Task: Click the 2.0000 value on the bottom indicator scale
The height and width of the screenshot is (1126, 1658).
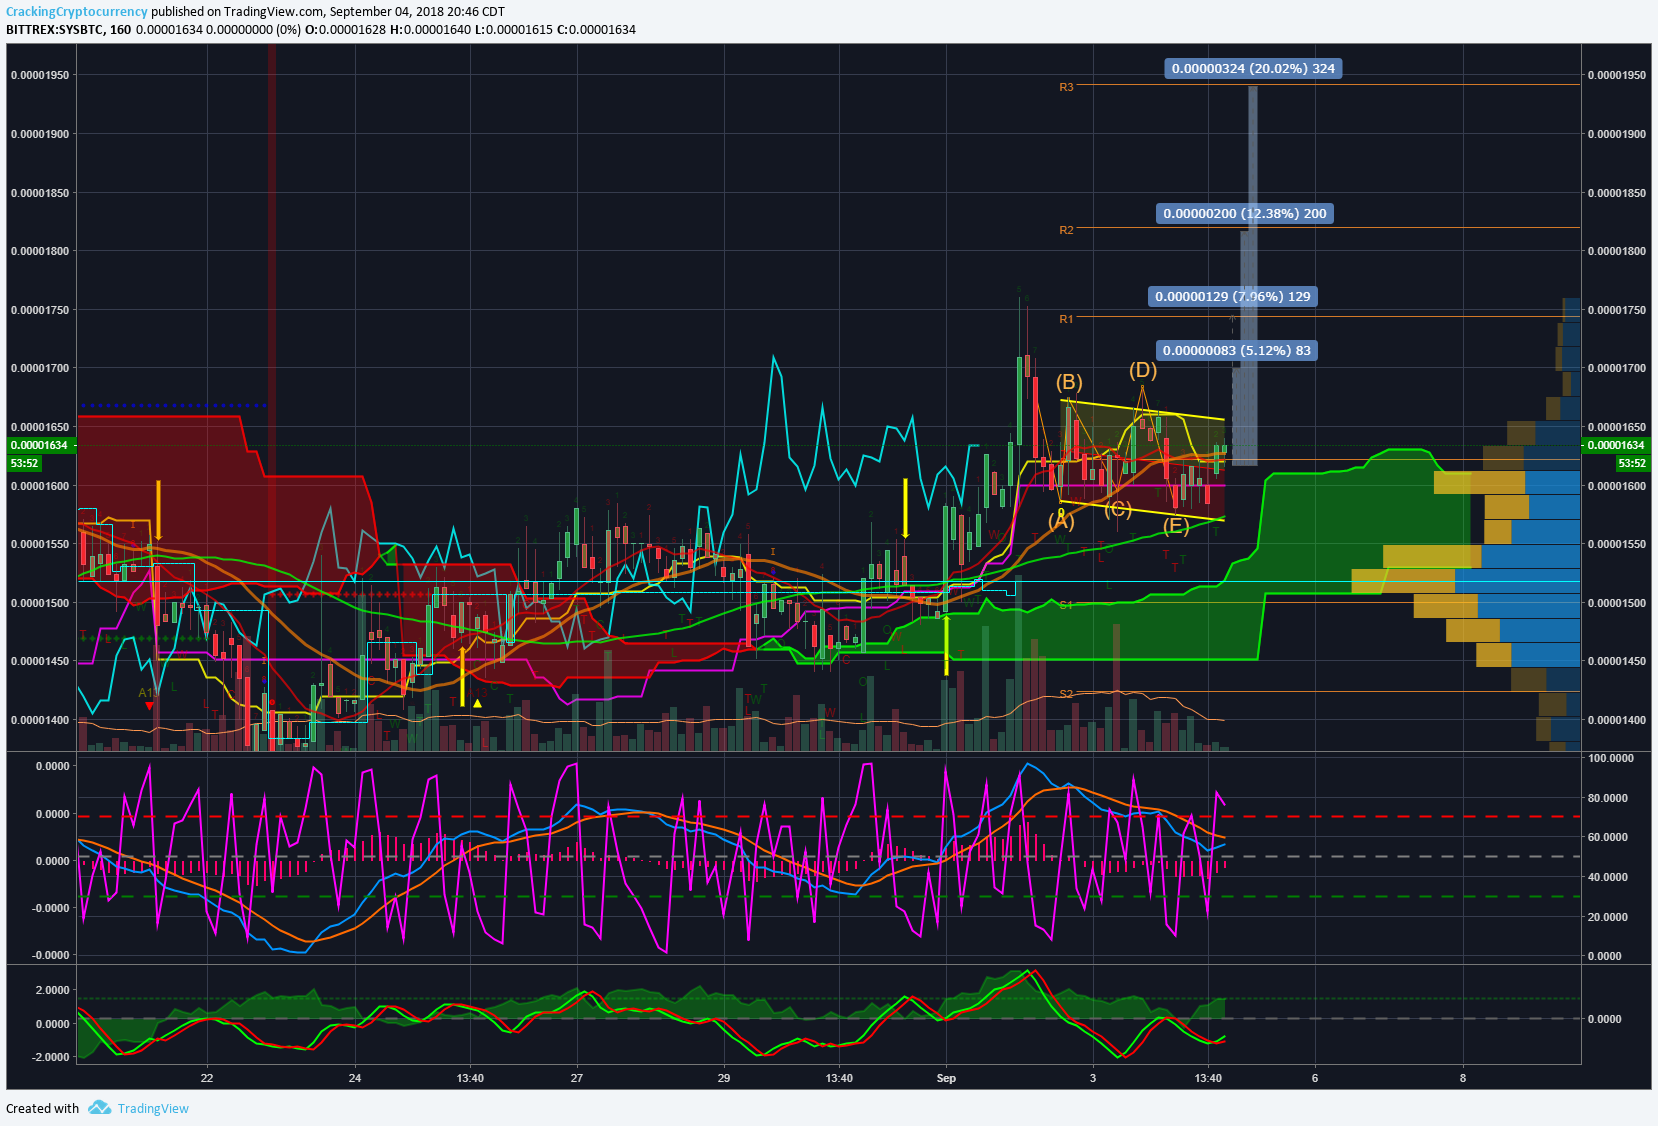Action: pyautogui.click(x=53, y=990)
